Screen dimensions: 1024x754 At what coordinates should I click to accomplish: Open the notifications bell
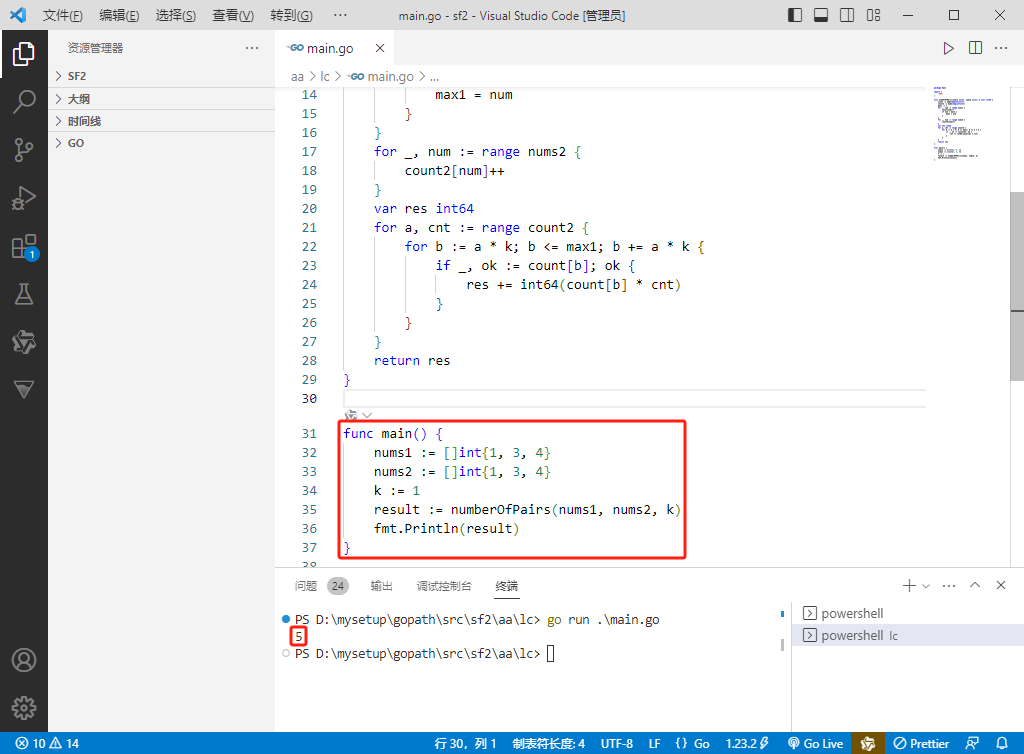tap(1001, 744)
